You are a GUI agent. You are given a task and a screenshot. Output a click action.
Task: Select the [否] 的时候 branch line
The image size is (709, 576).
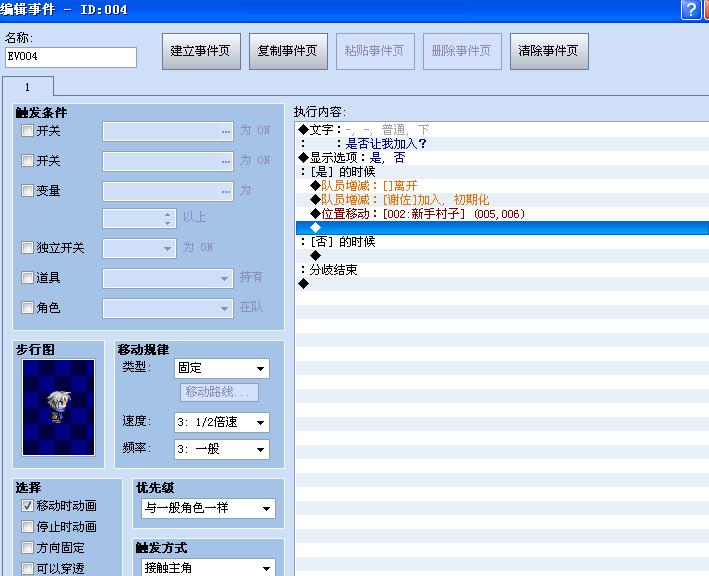click(502, 242)
